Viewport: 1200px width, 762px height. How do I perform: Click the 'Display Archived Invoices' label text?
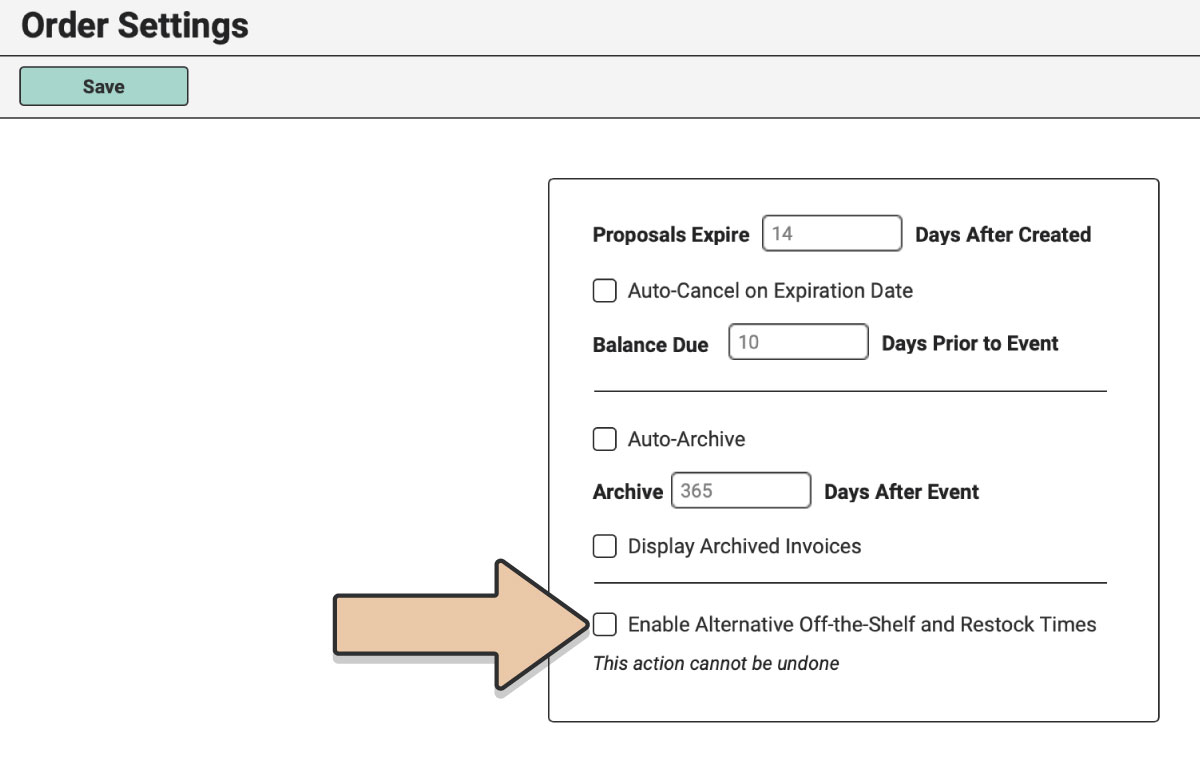tap(744, 546)
